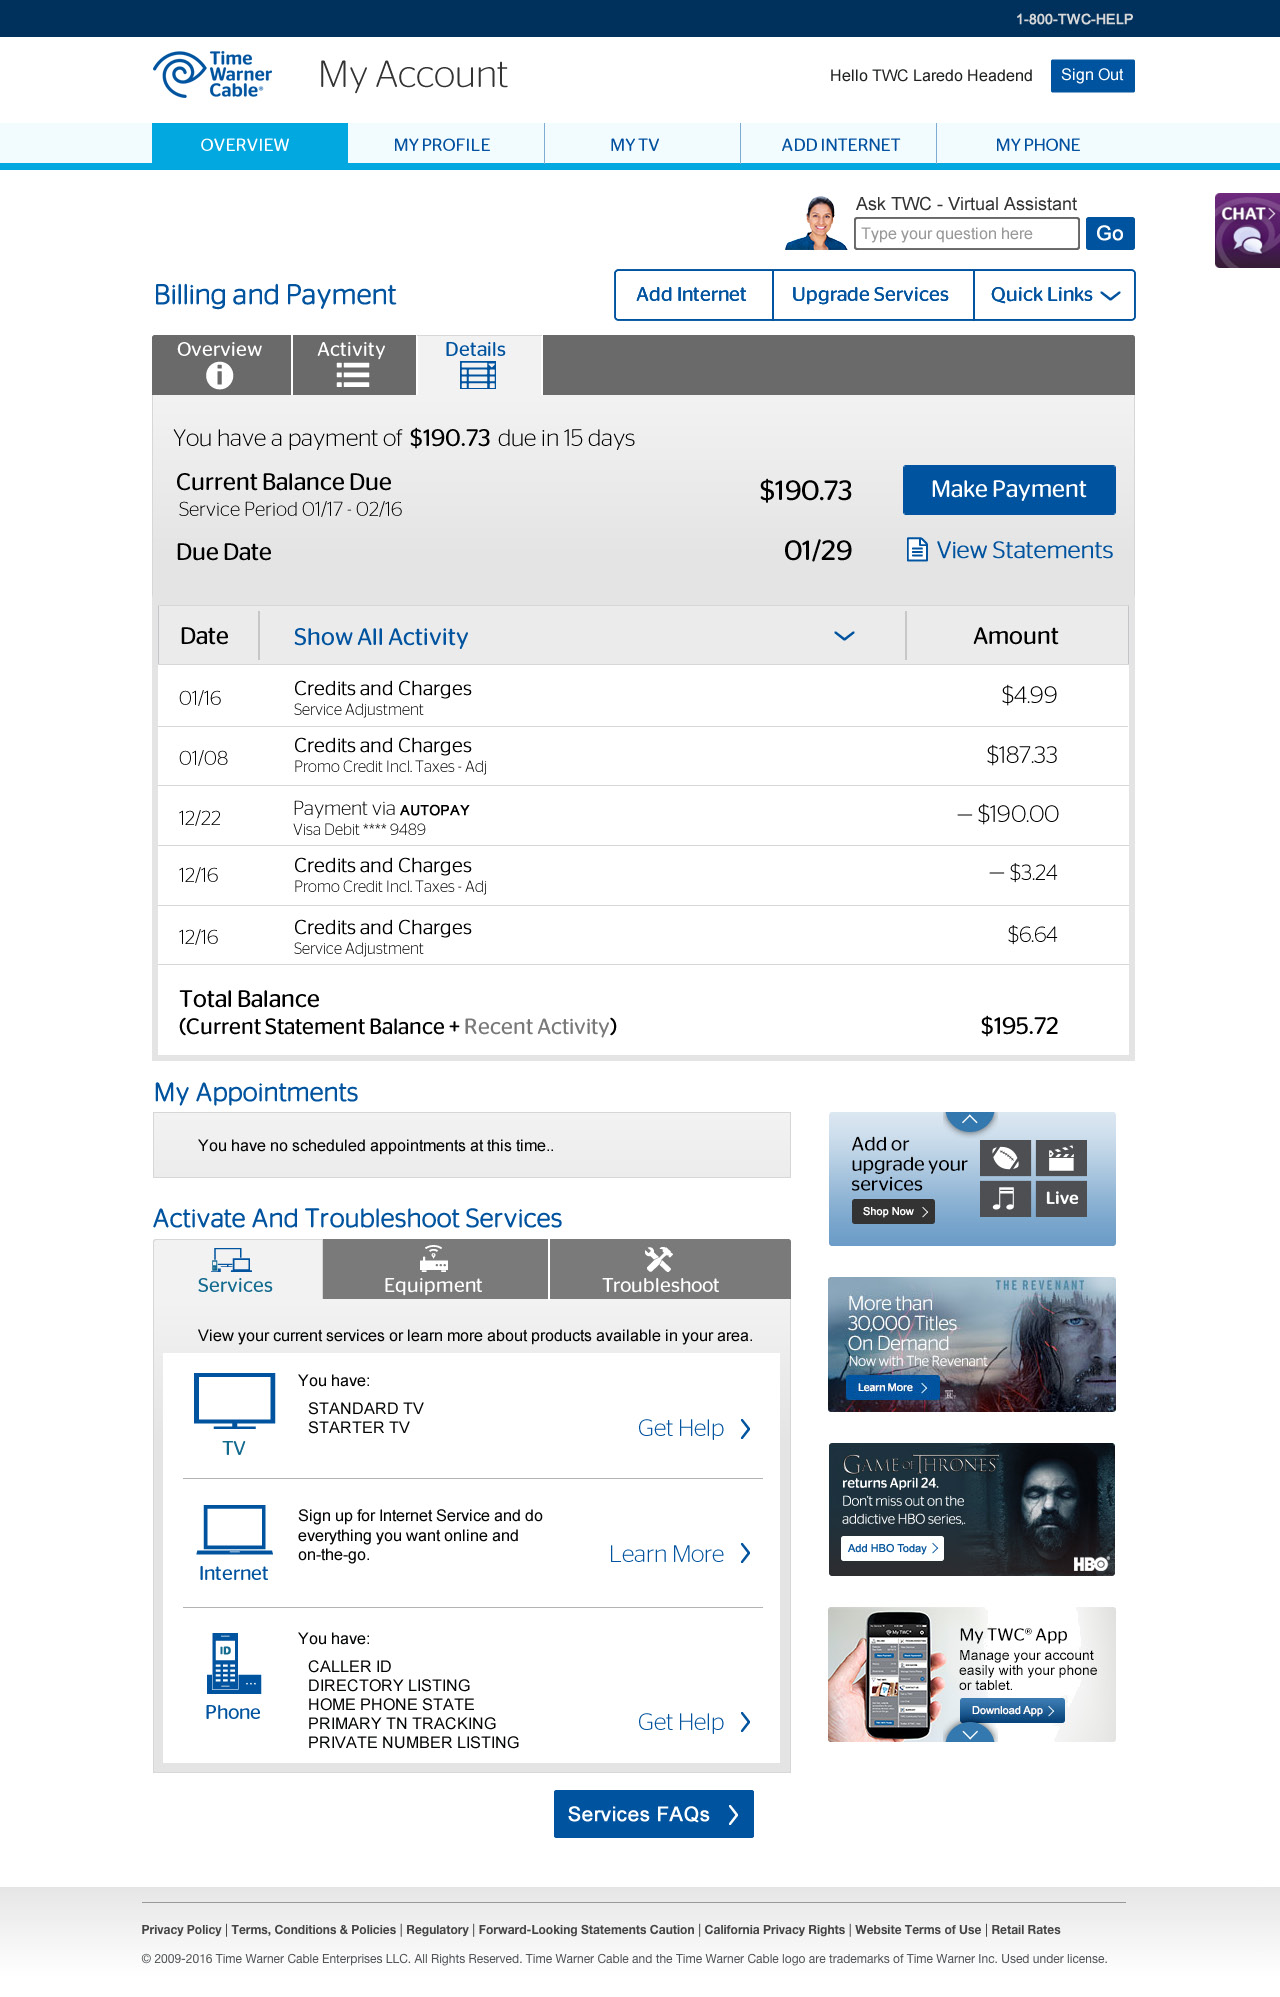Click the Download App button
The image size is (1280, 1997).
tap(1012, 1710)
